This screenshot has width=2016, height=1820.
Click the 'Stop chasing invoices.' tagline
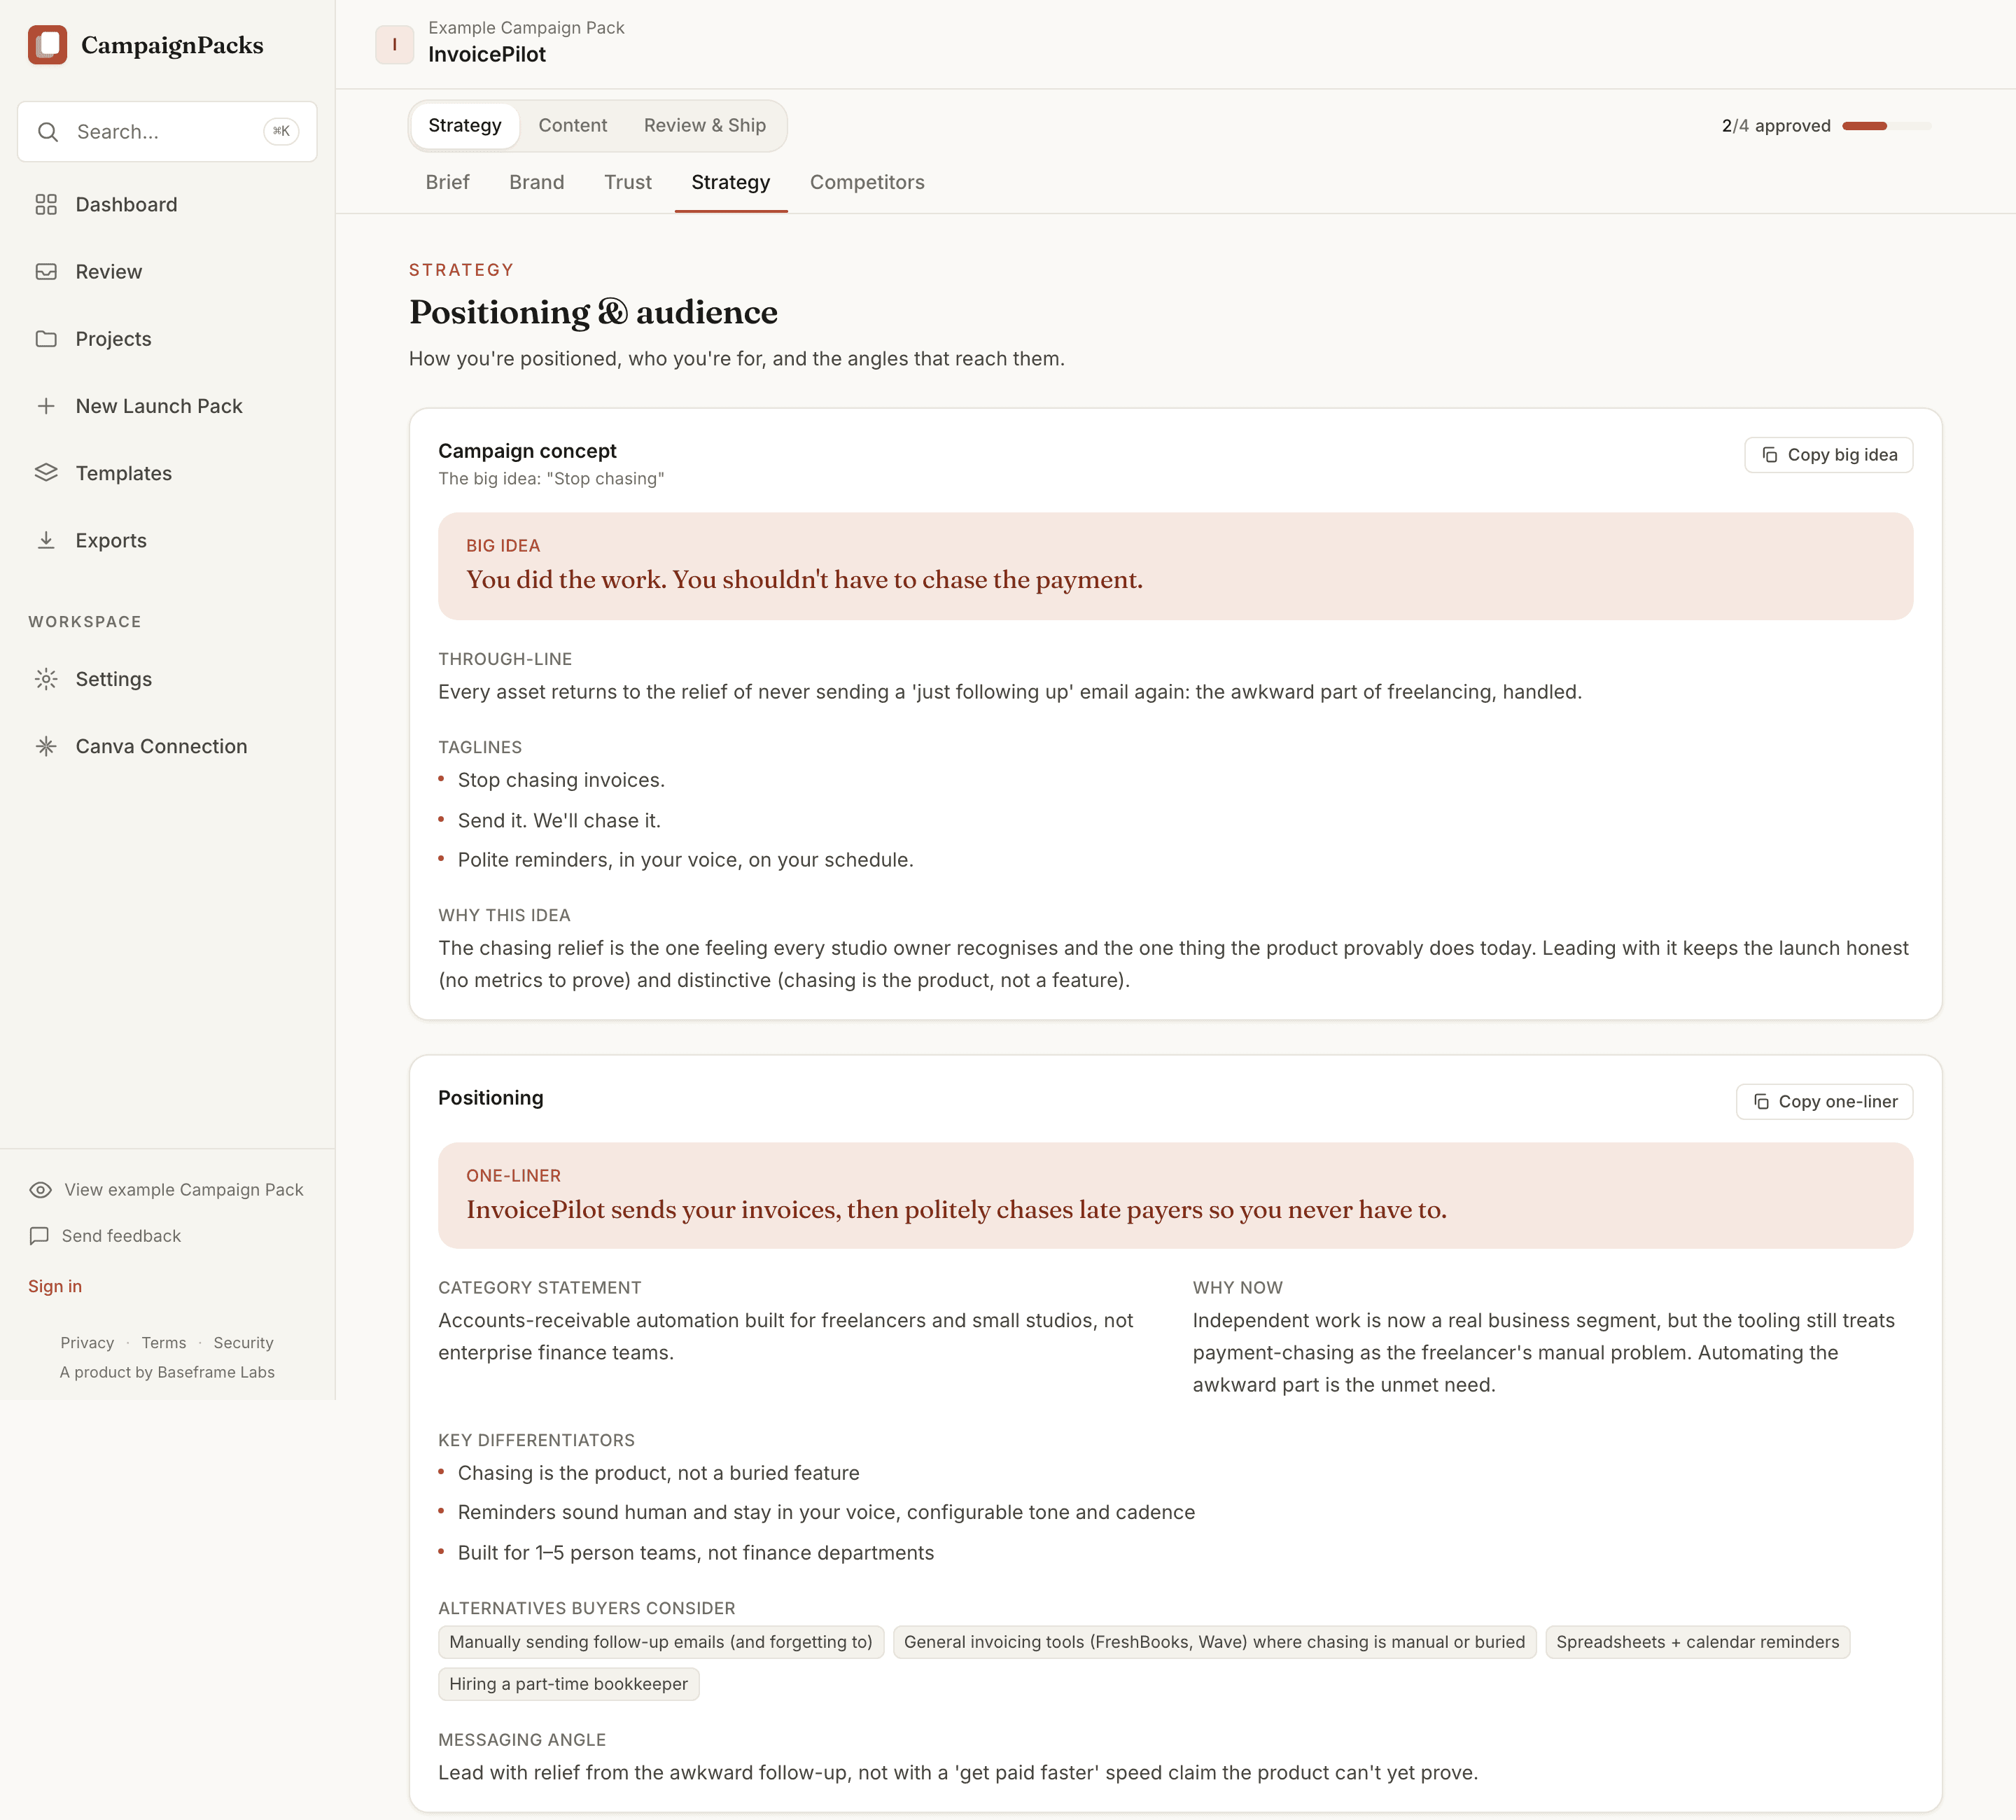[561, 780]
